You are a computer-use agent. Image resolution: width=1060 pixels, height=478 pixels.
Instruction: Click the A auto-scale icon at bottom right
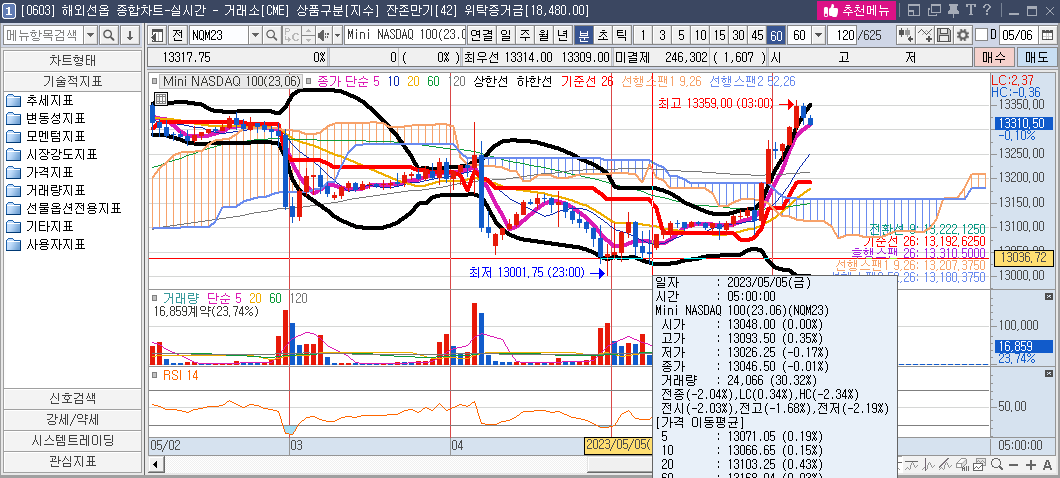[x=1048, y=464]
